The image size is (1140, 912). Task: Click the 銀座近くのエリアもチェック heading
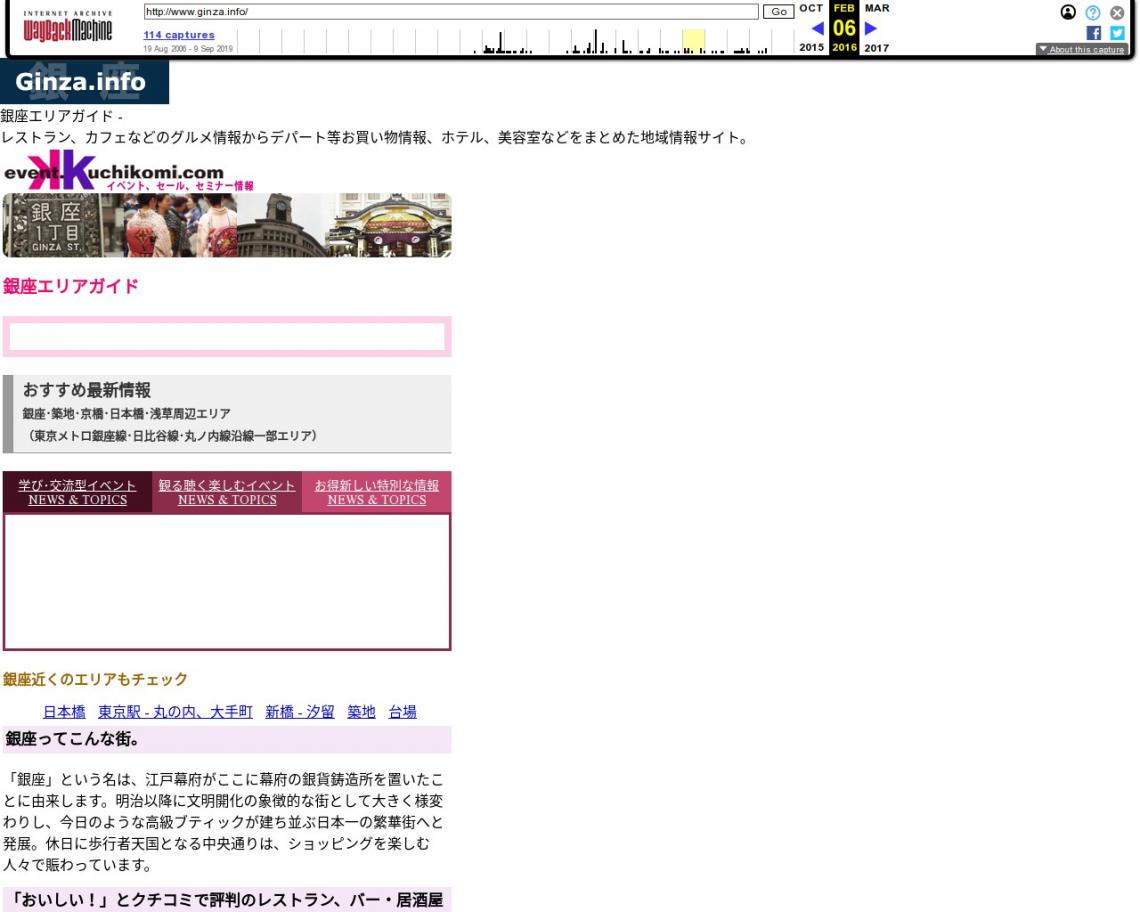[x=95, y=679]
